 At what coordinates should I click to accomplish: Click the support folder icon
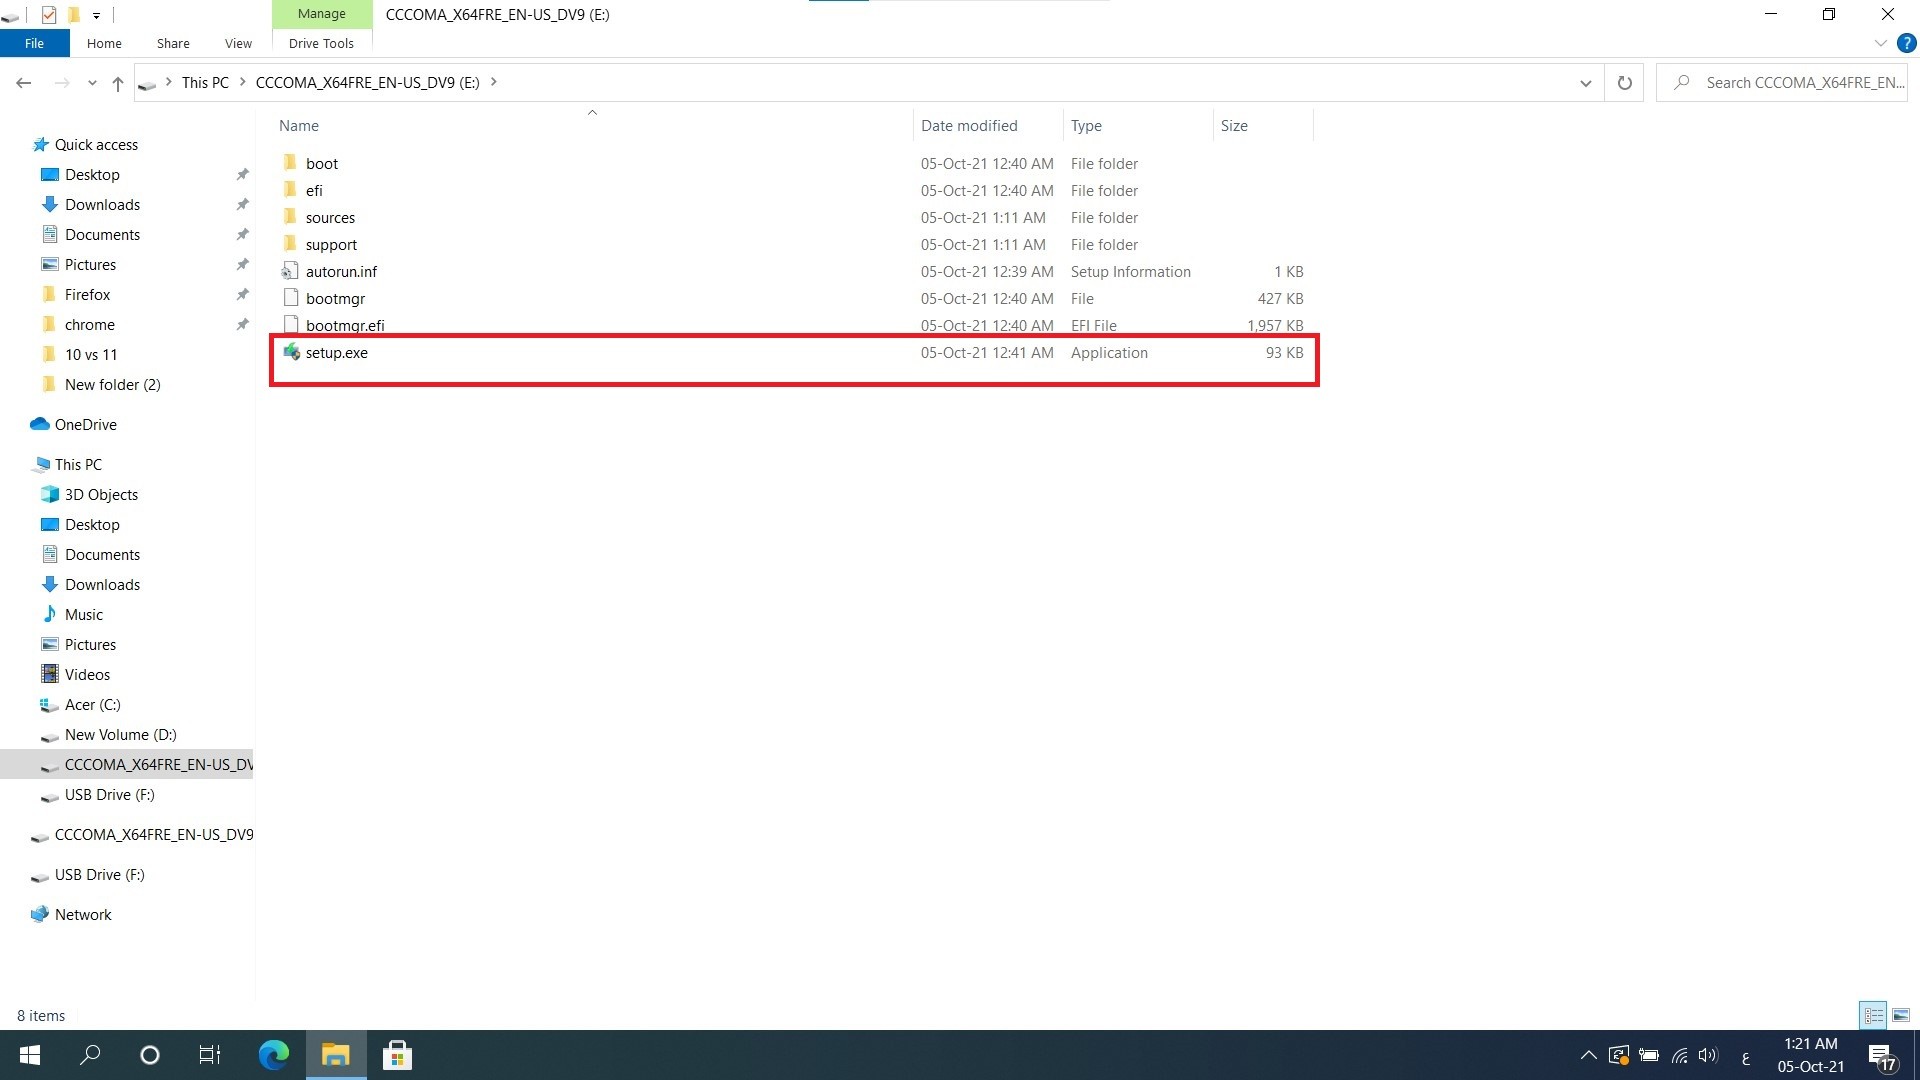click(x=290, y=244)
